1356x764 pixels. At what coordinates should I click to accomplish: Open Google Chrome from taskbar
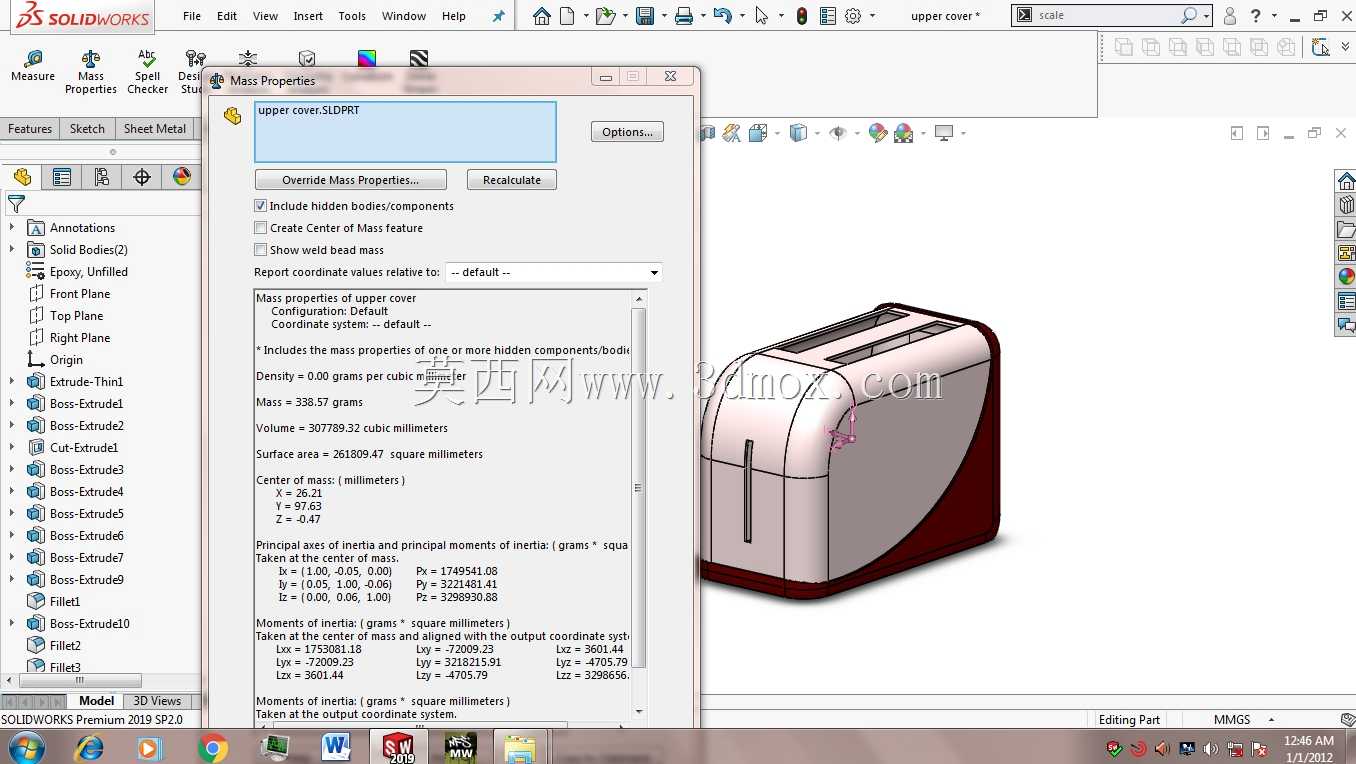click(x=212, y=747)
